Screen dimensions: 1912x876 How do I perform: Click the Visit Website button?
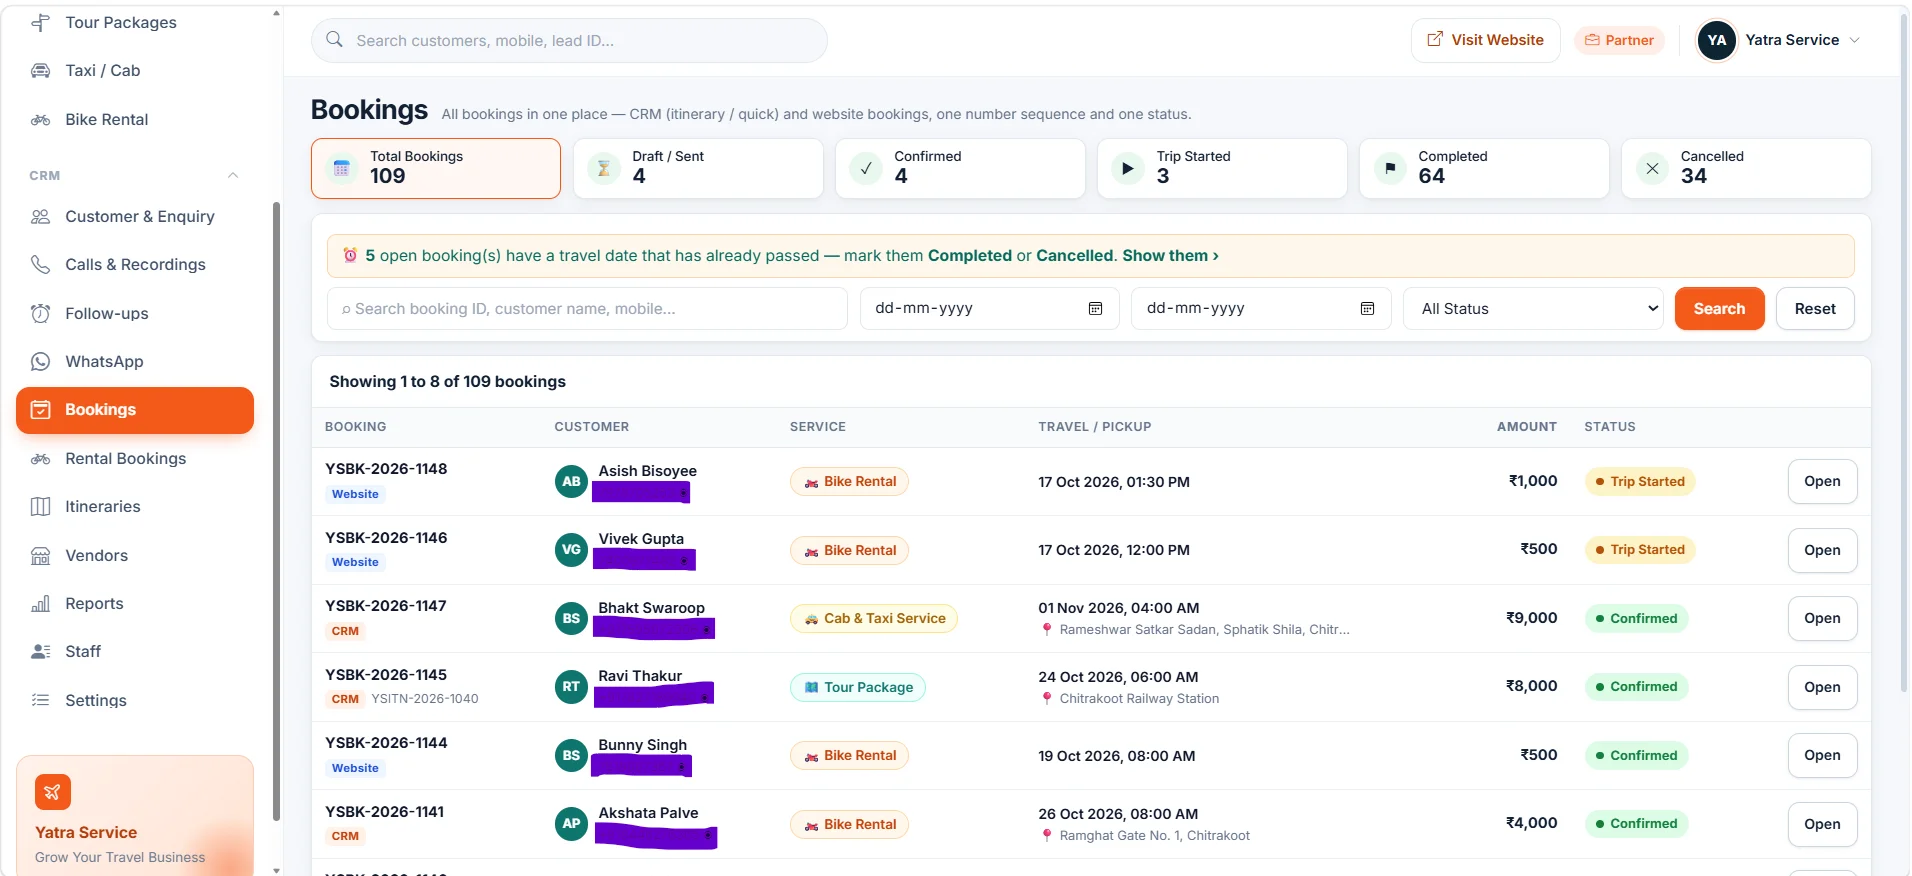(1485, 40)
